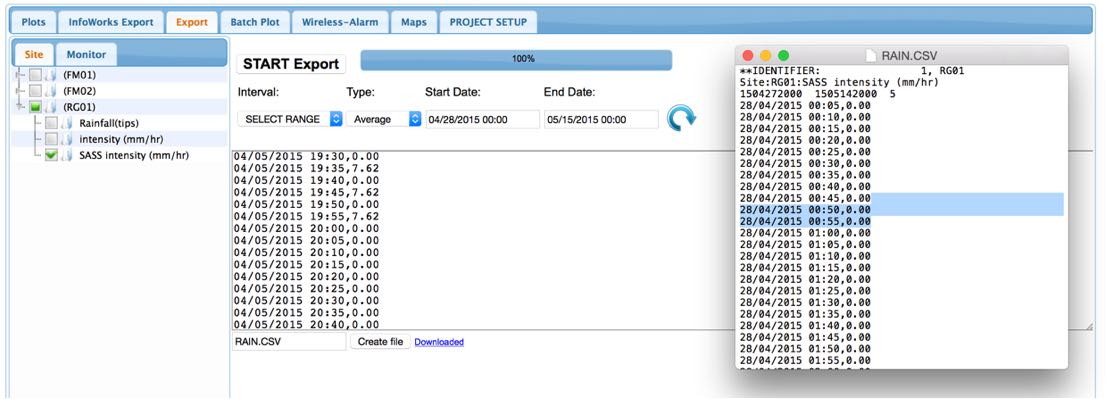The height and width of the screenshot is (399, 1107).
Task: Switch to Monitor panel tab
Action: [x=86, y=54]
